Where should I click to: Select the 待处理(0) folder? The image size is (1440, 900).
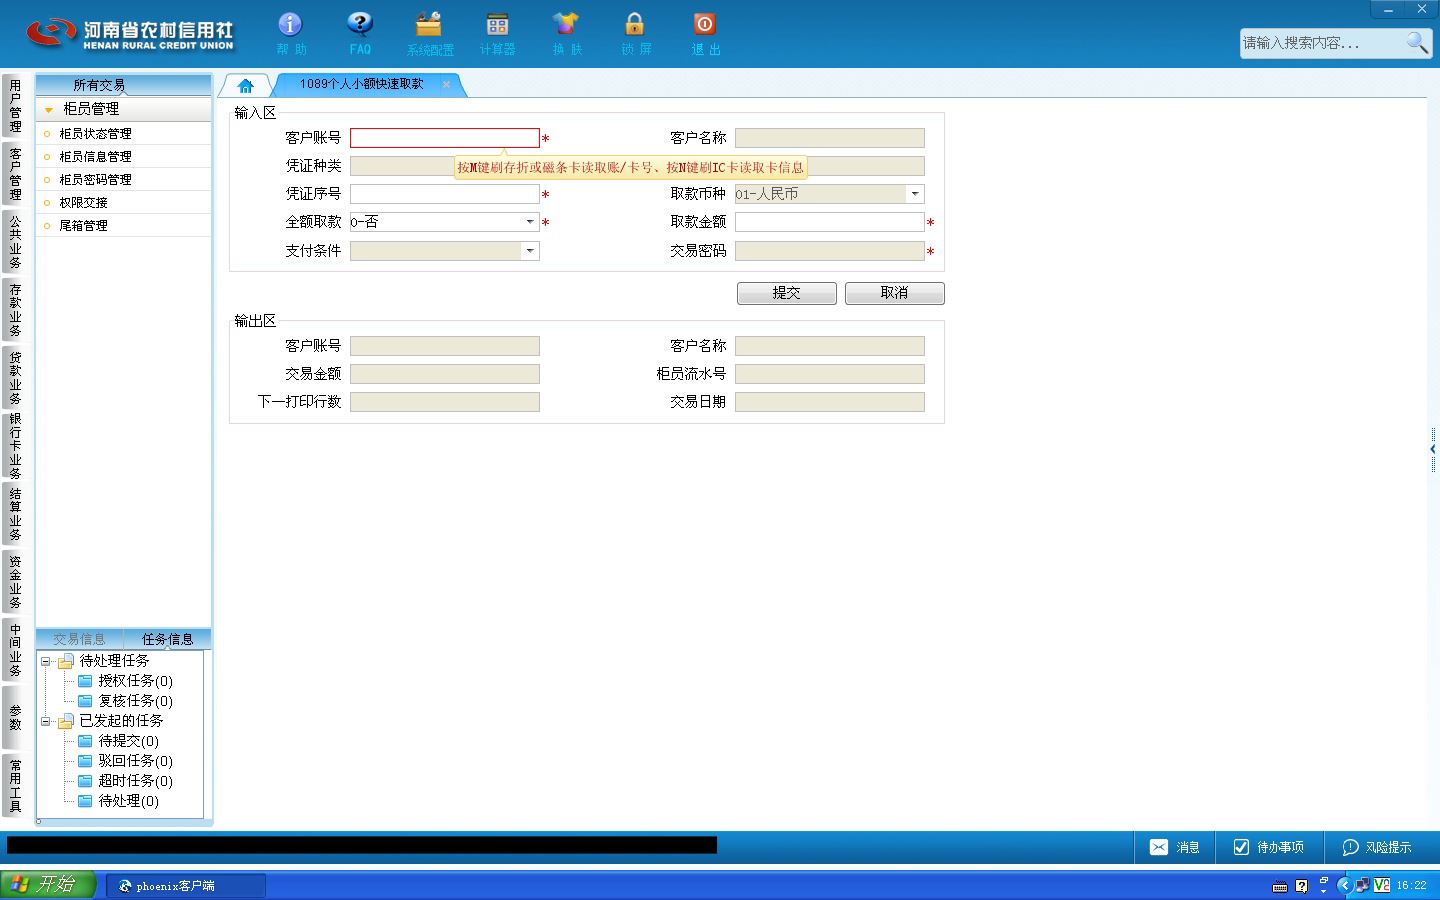118,801
